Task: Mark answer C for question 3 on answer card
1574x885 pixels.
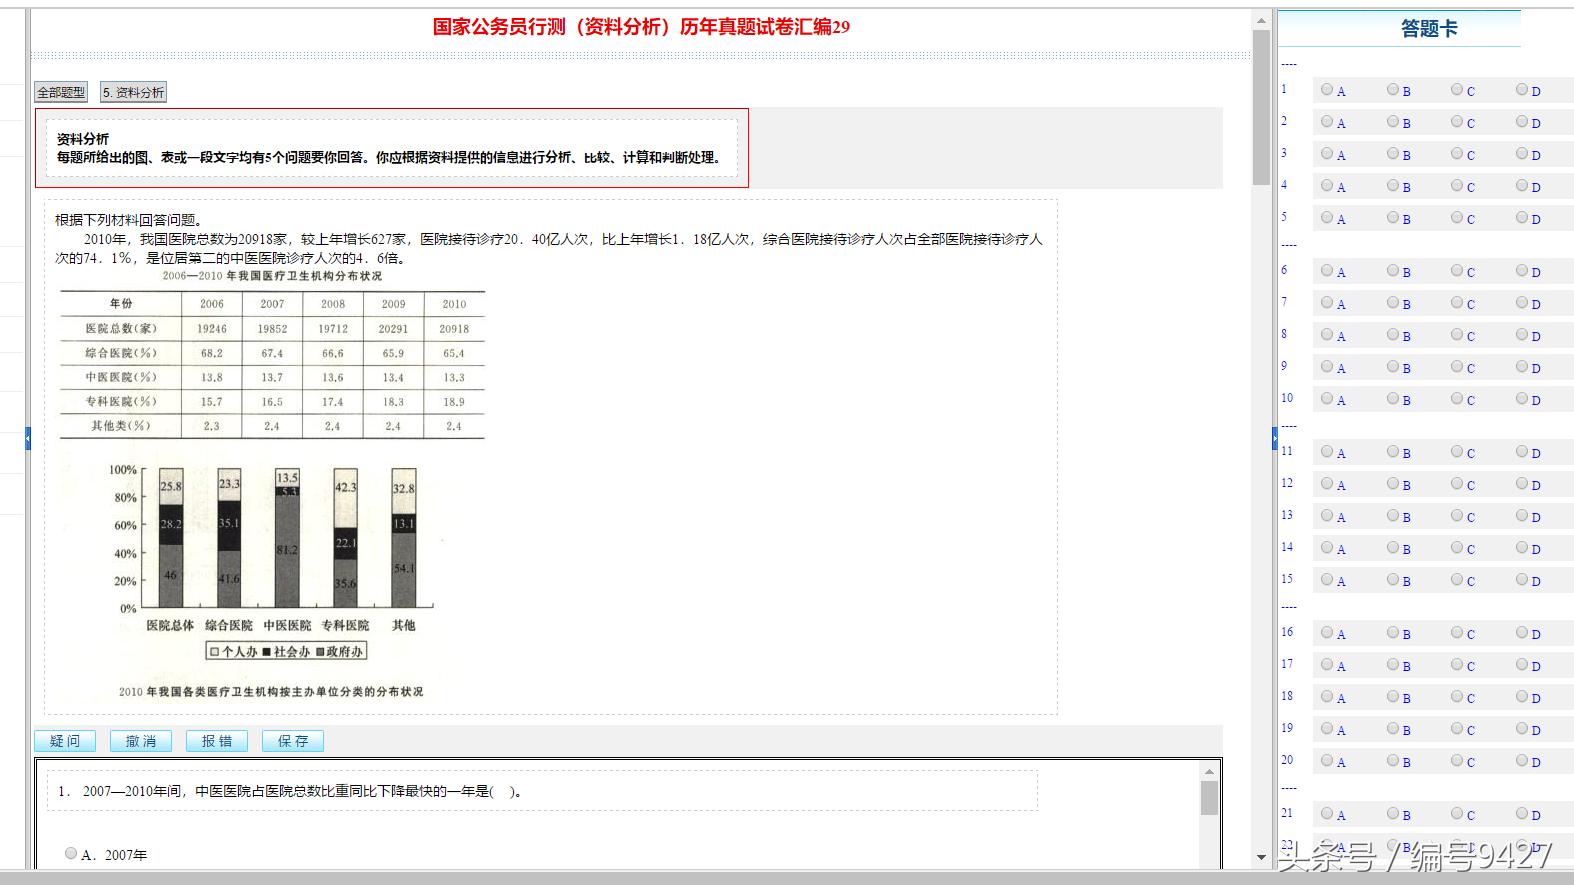Action: pyautogui.click(x=1457, y=153)
